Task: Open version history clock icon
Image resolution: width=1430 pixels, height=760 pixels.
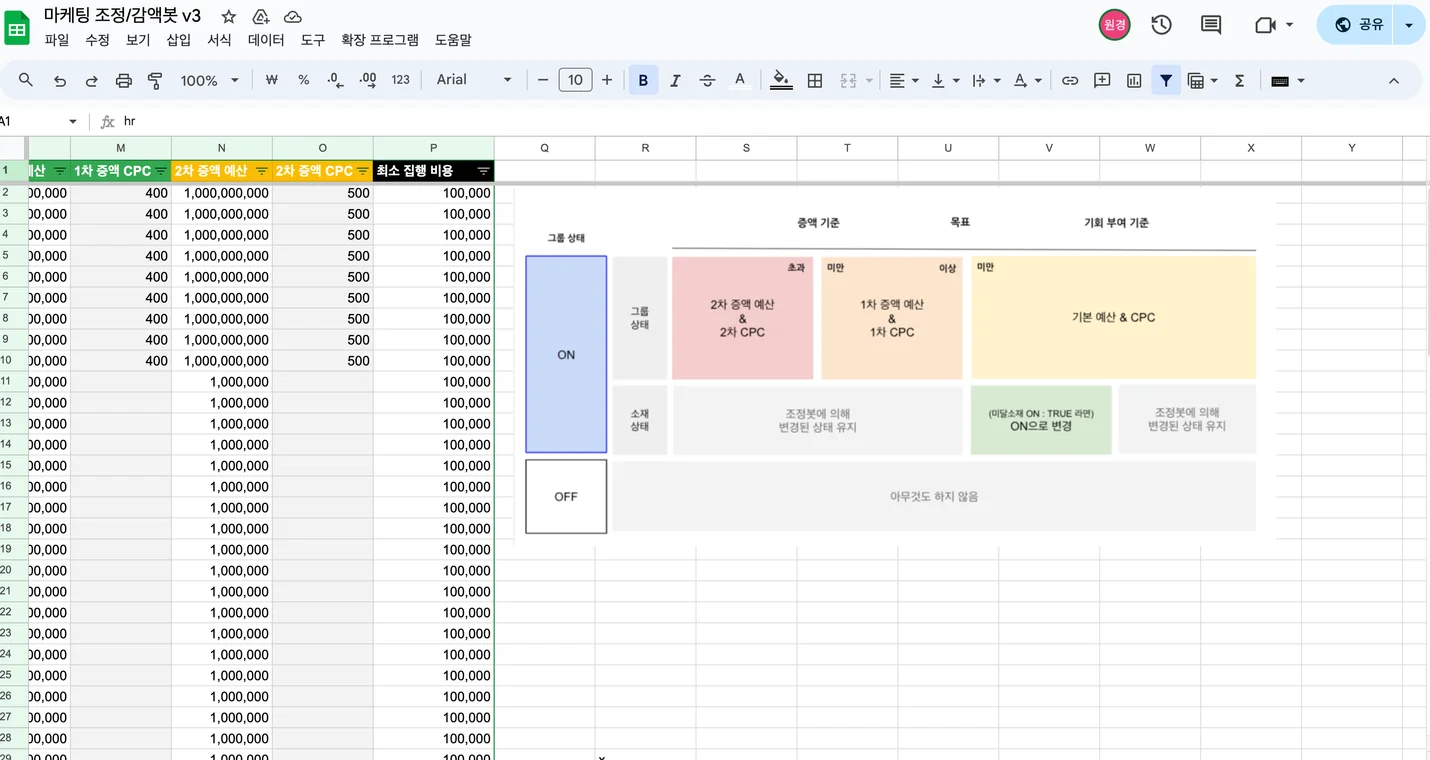Action: [x=1161, y=25]
